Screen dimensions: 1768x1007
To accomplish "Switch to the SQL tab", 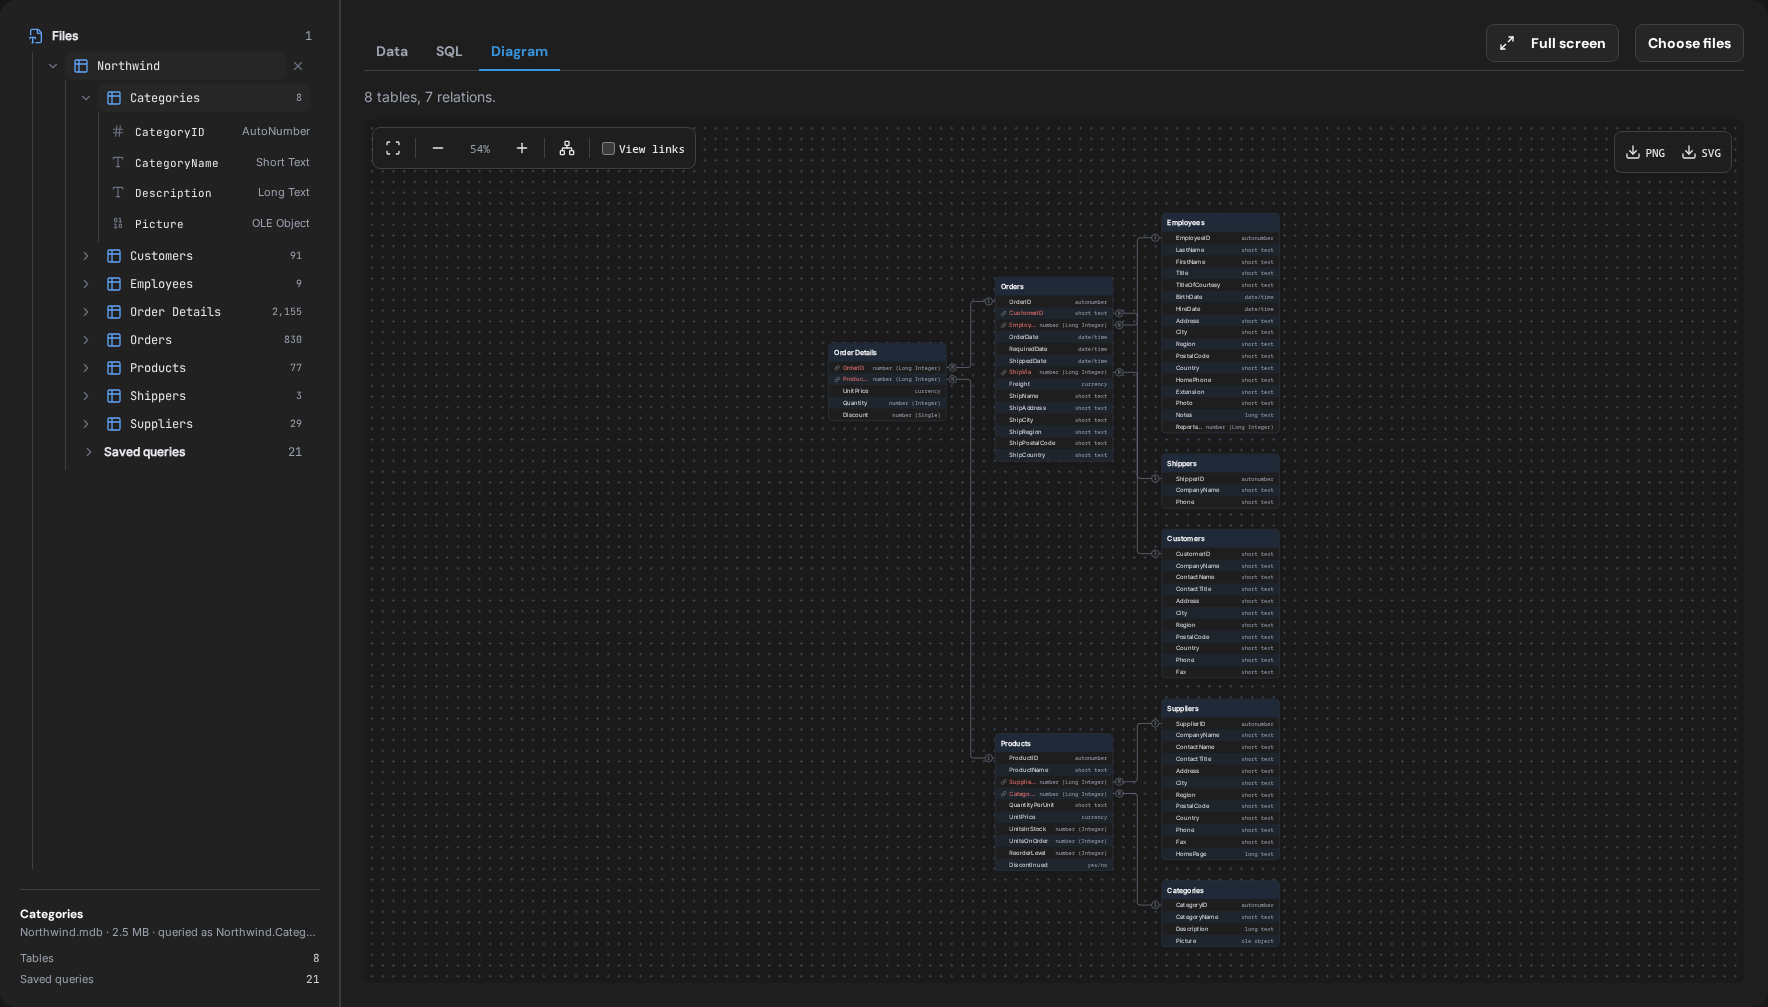I will coord(449,51).
